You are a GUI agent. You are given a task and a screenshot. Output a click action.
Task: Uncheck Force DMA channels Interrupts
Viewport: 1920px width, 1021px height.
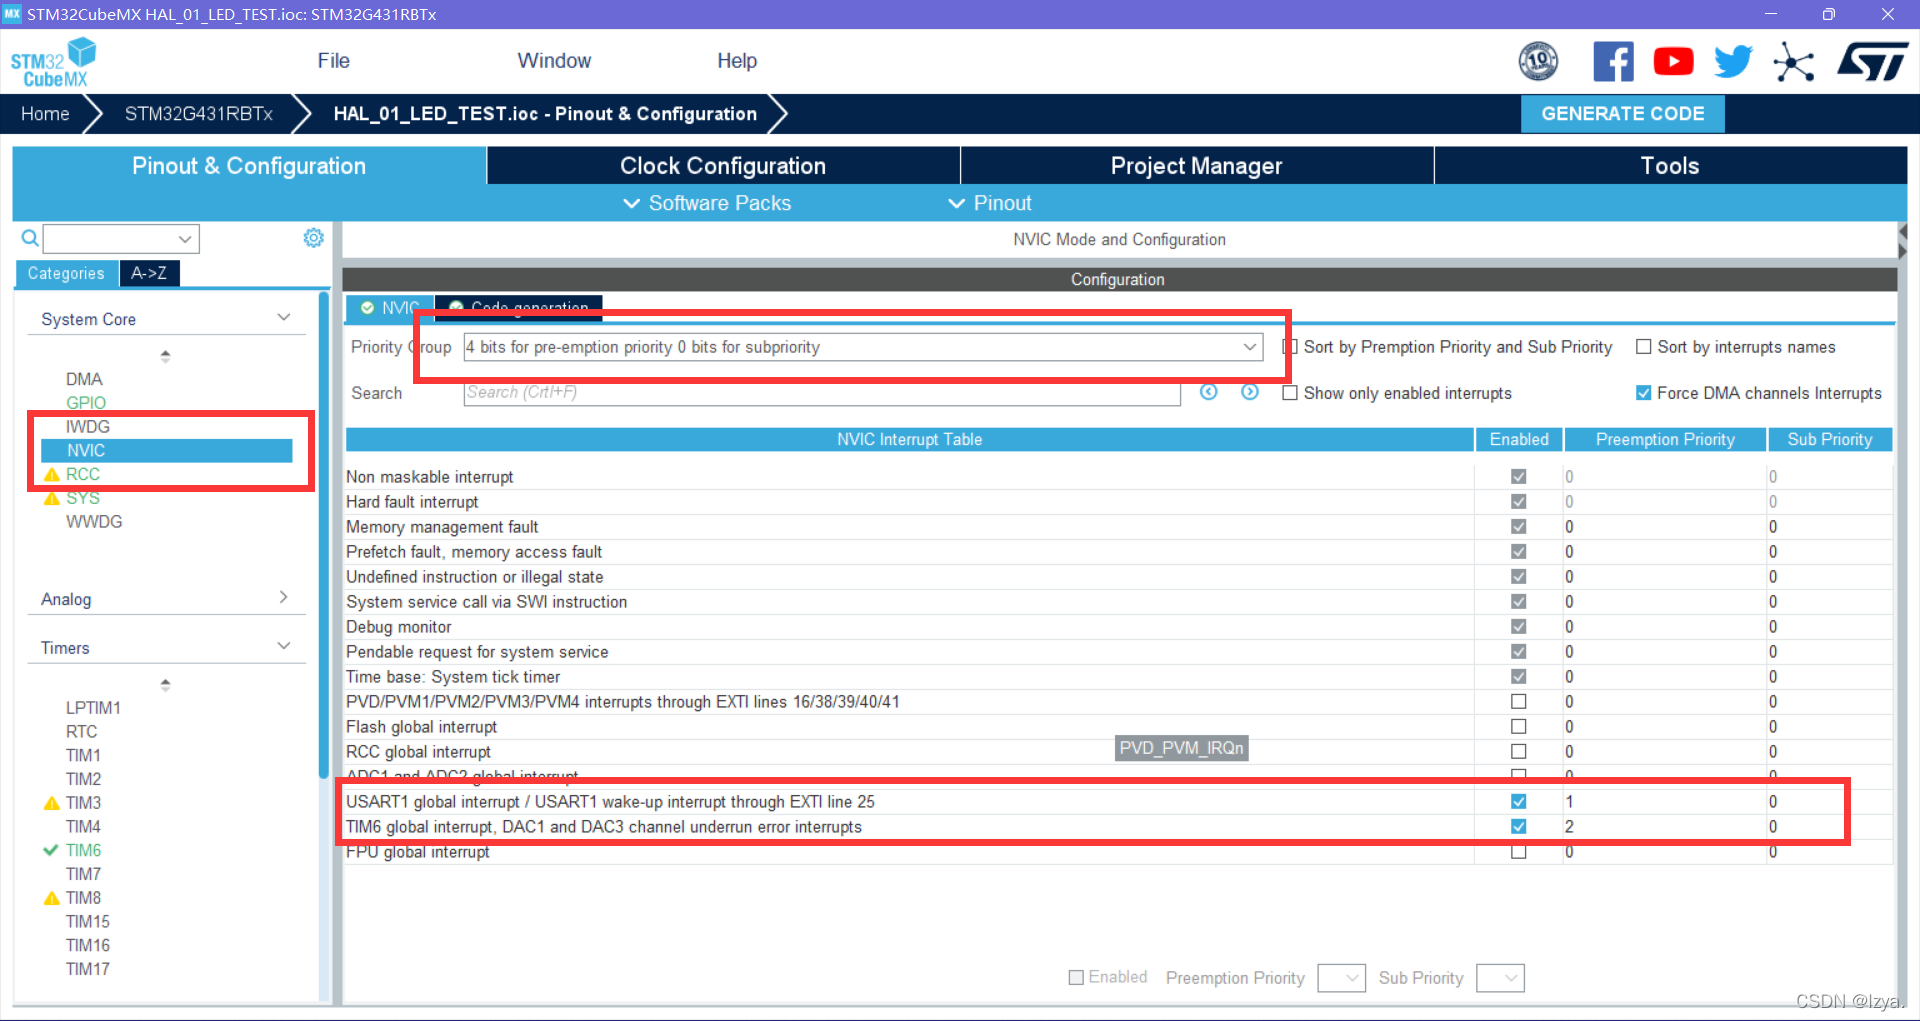pyautogui.click(x=1643, y=393)
